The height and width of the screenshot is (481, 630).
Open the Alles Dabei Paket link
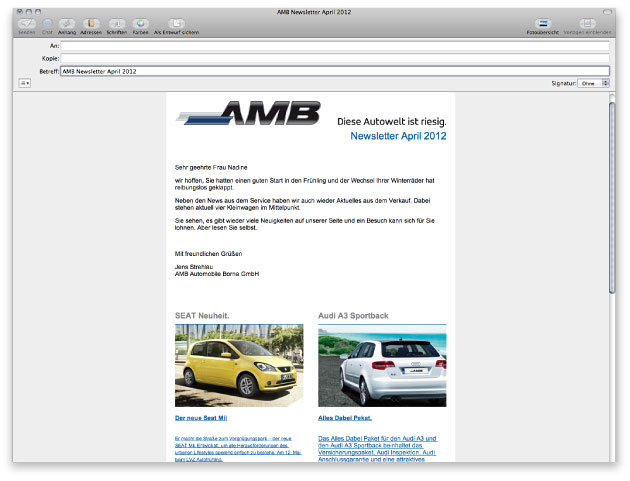[x=345, y=418]
